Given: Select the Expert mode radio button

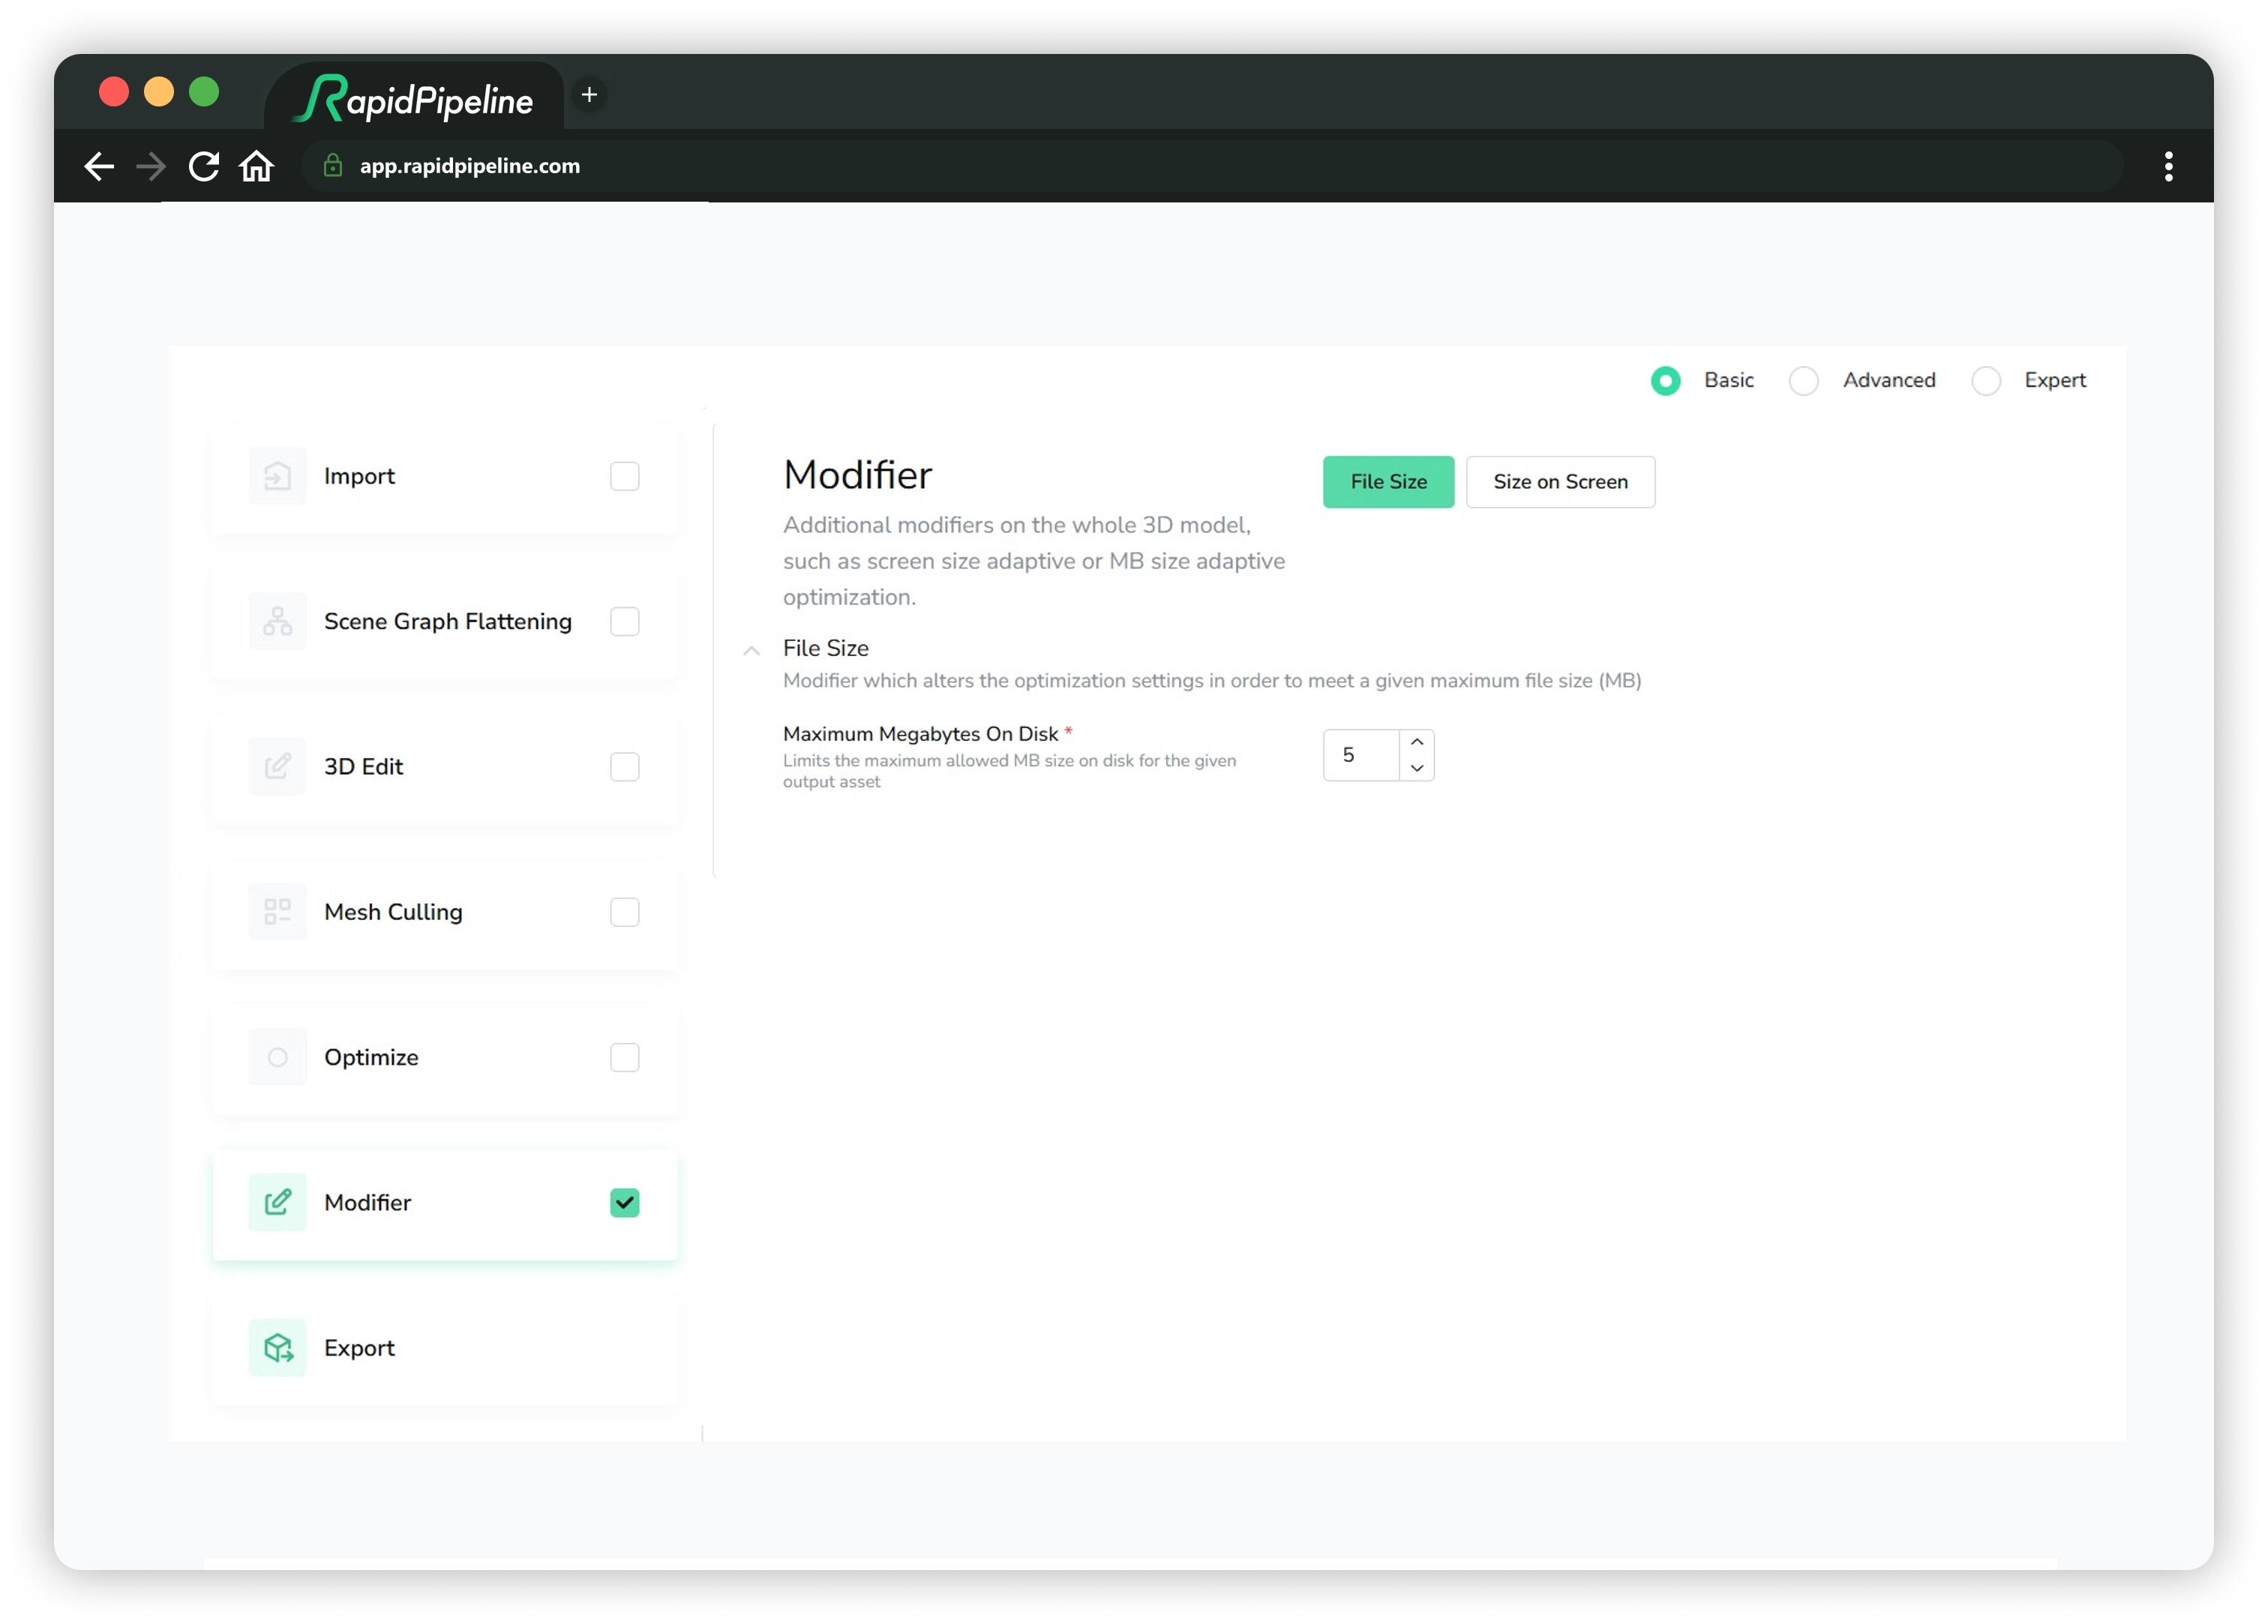Looking at the screenshot, I should click(x=1985, y=381).
